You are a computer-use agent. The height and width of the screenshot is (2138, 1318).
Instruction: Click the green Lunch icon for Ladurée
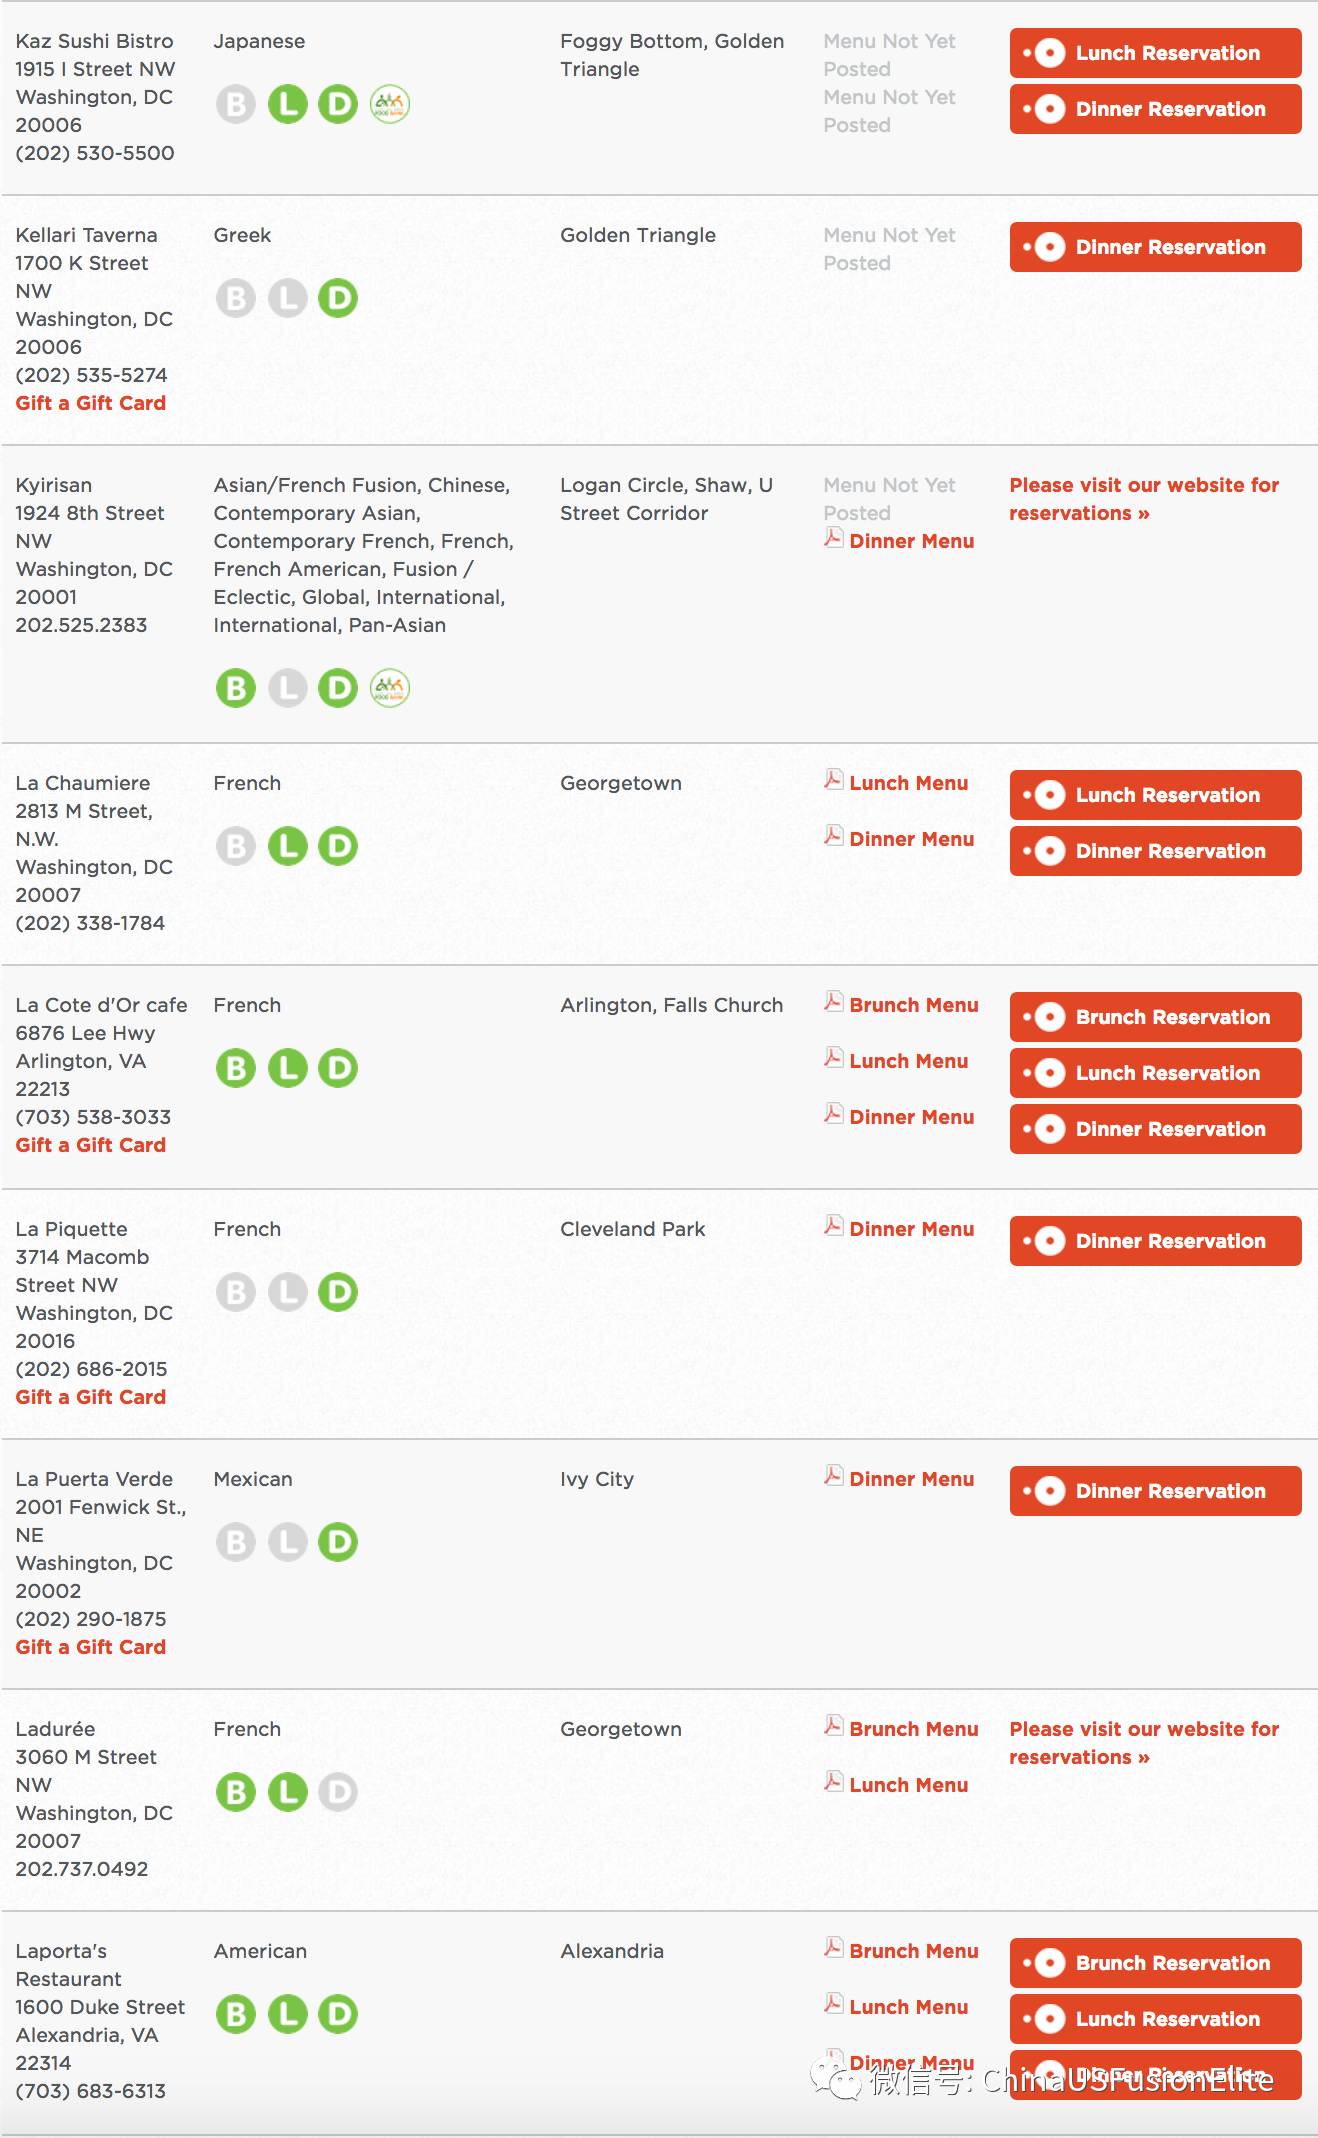coord(287,1792)
